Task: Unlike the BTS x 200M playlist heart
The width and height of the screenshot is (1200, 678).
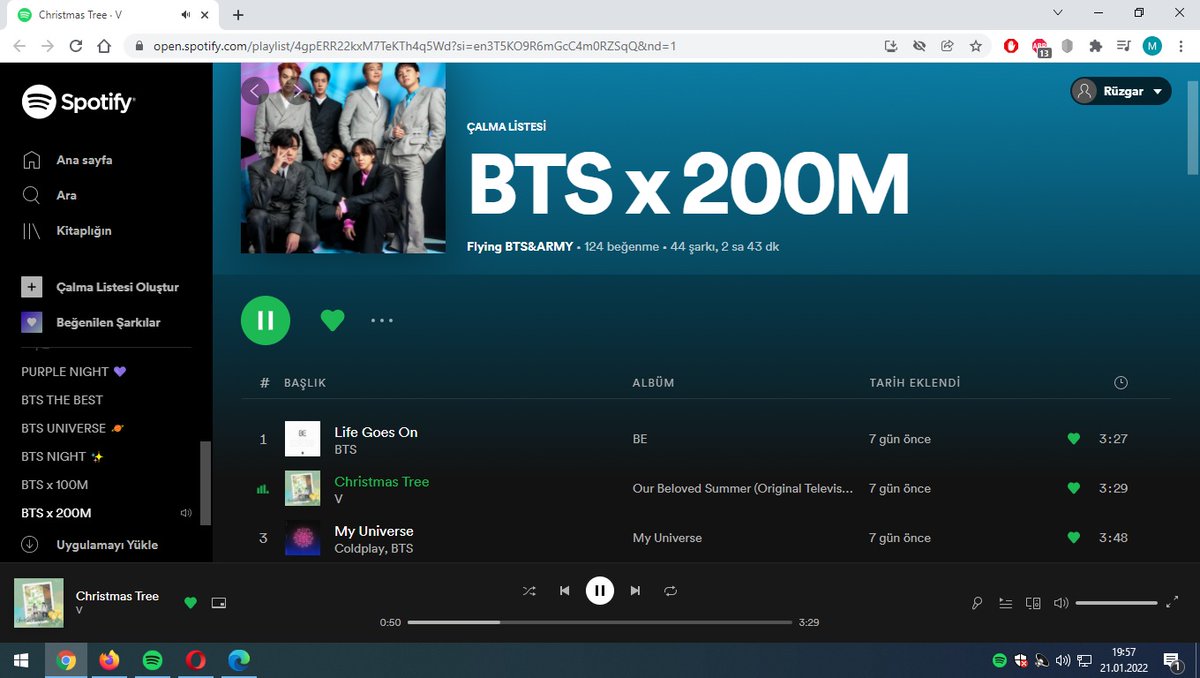Action: (332, 320)
